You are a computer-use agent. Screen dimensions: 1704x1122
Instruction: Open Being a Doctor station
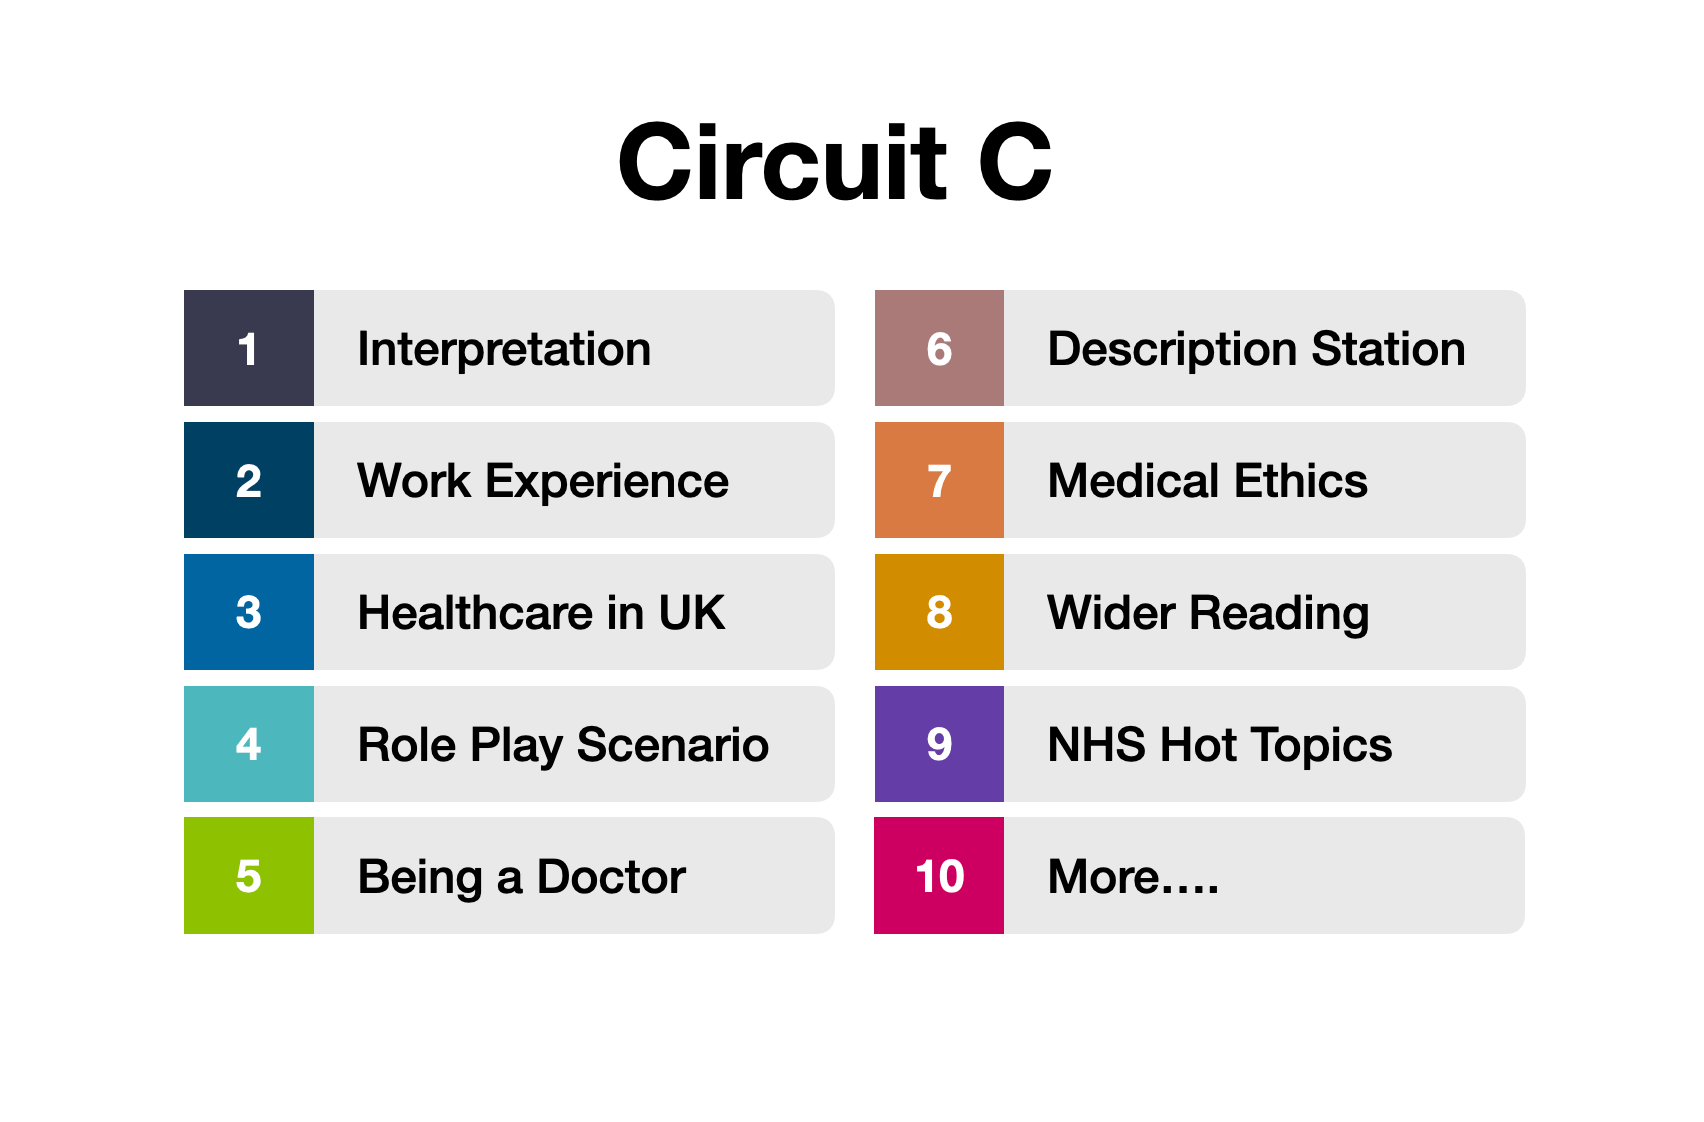(x=521, y=877)
